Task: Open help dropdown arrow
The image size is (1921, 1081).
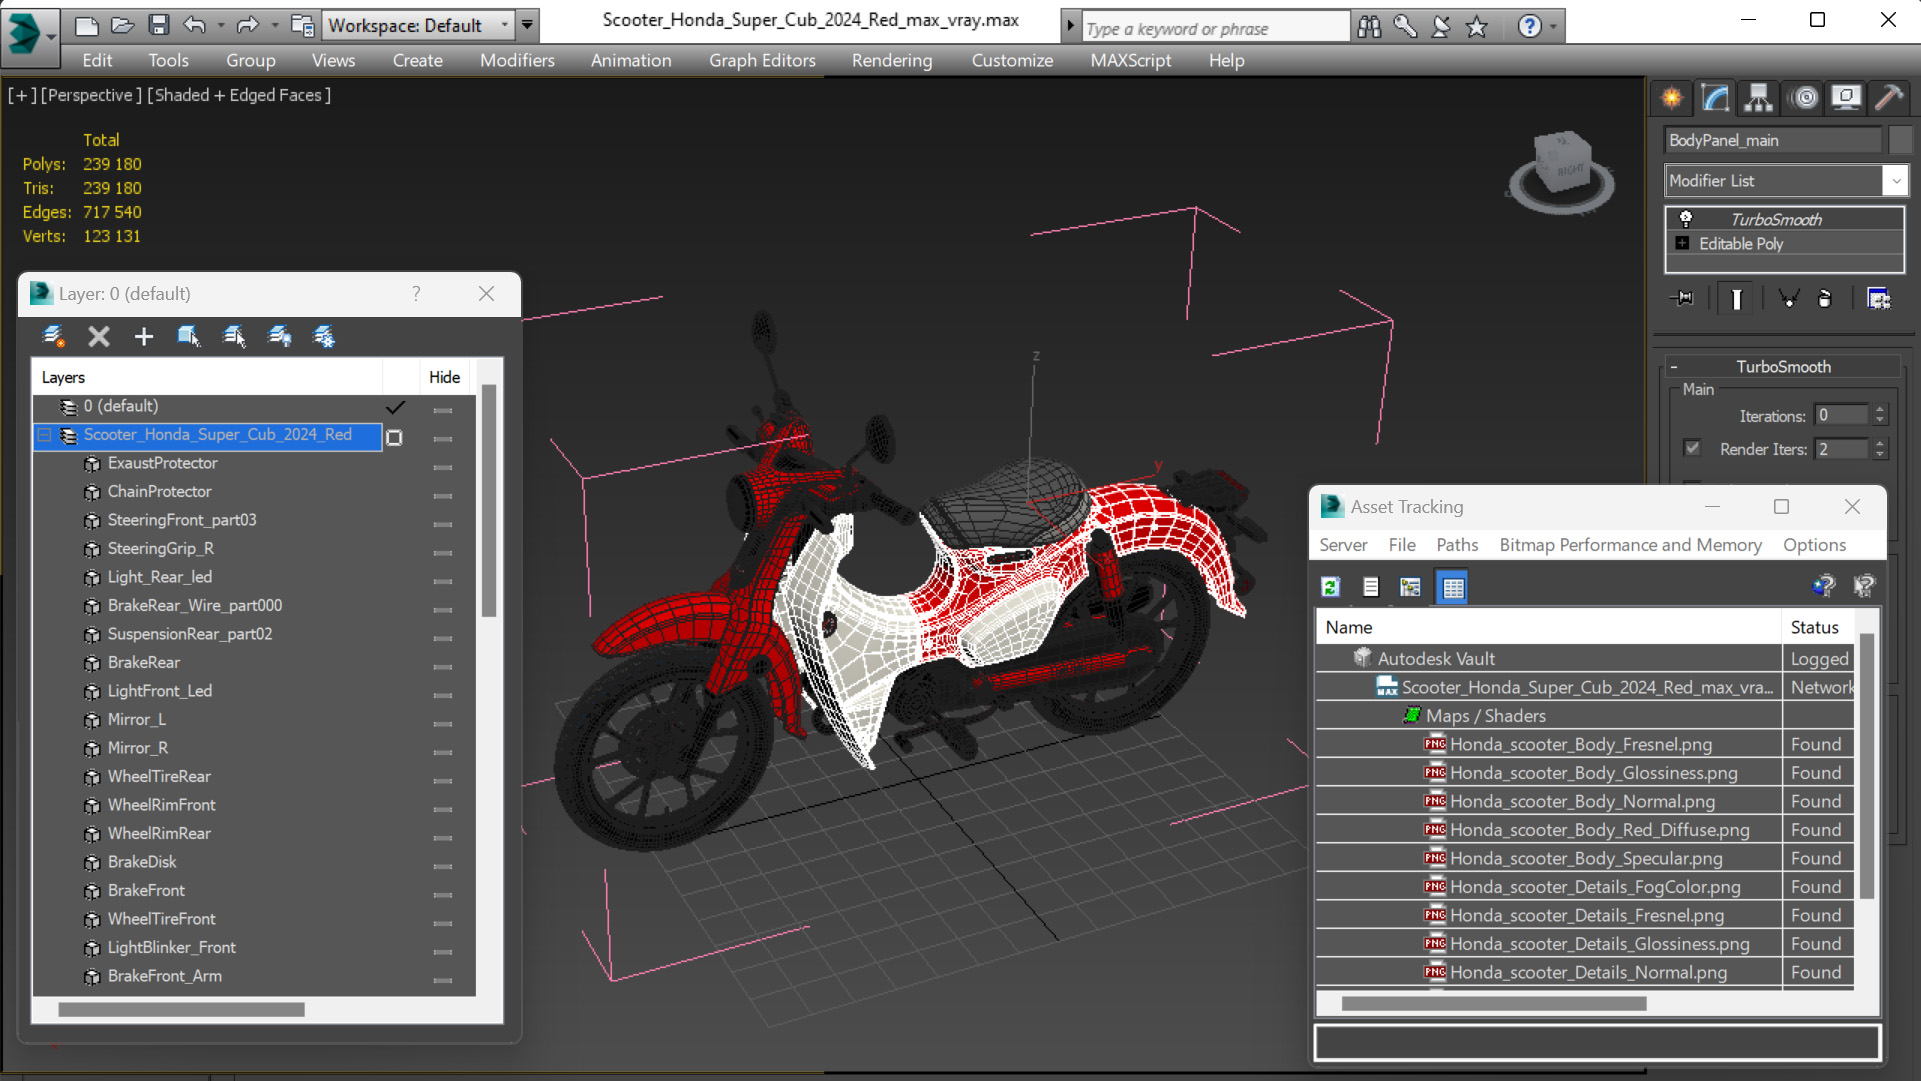Action: click(1553, 27)
